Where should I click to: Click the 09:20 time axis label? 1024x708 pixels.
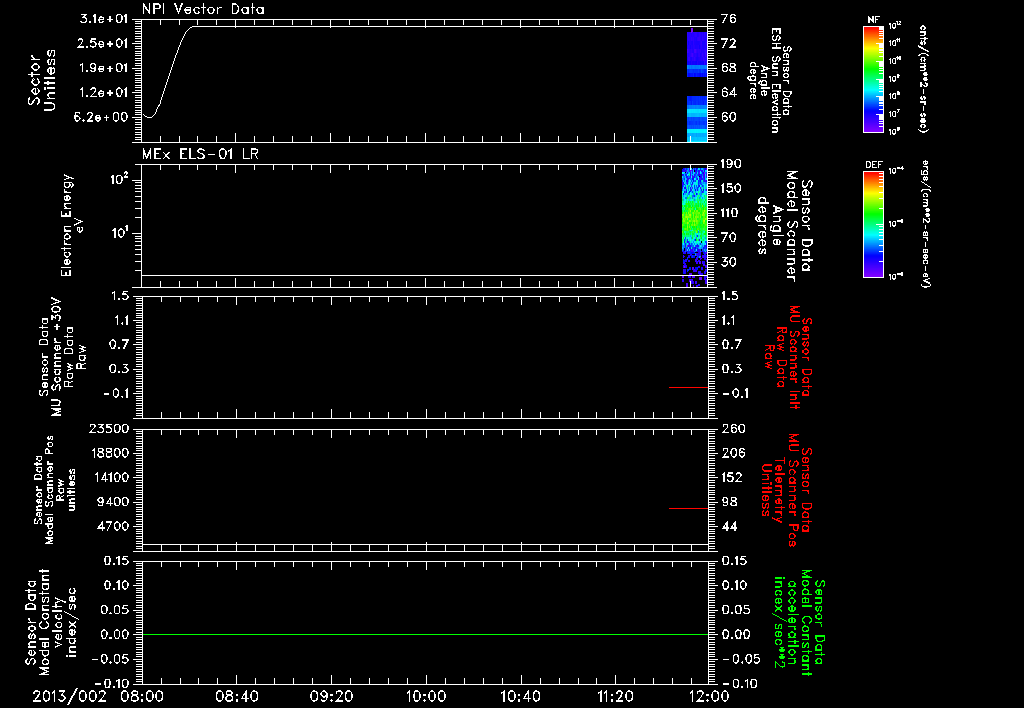point(332,696)
